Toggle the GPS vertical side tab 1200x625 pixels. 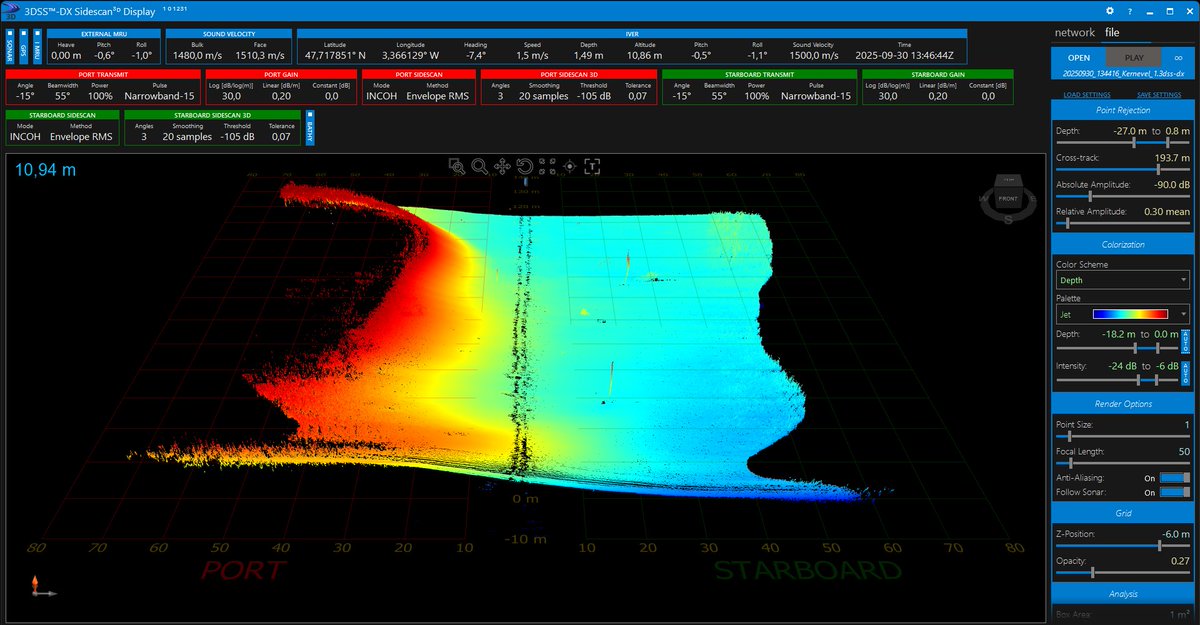pos(24,47)
